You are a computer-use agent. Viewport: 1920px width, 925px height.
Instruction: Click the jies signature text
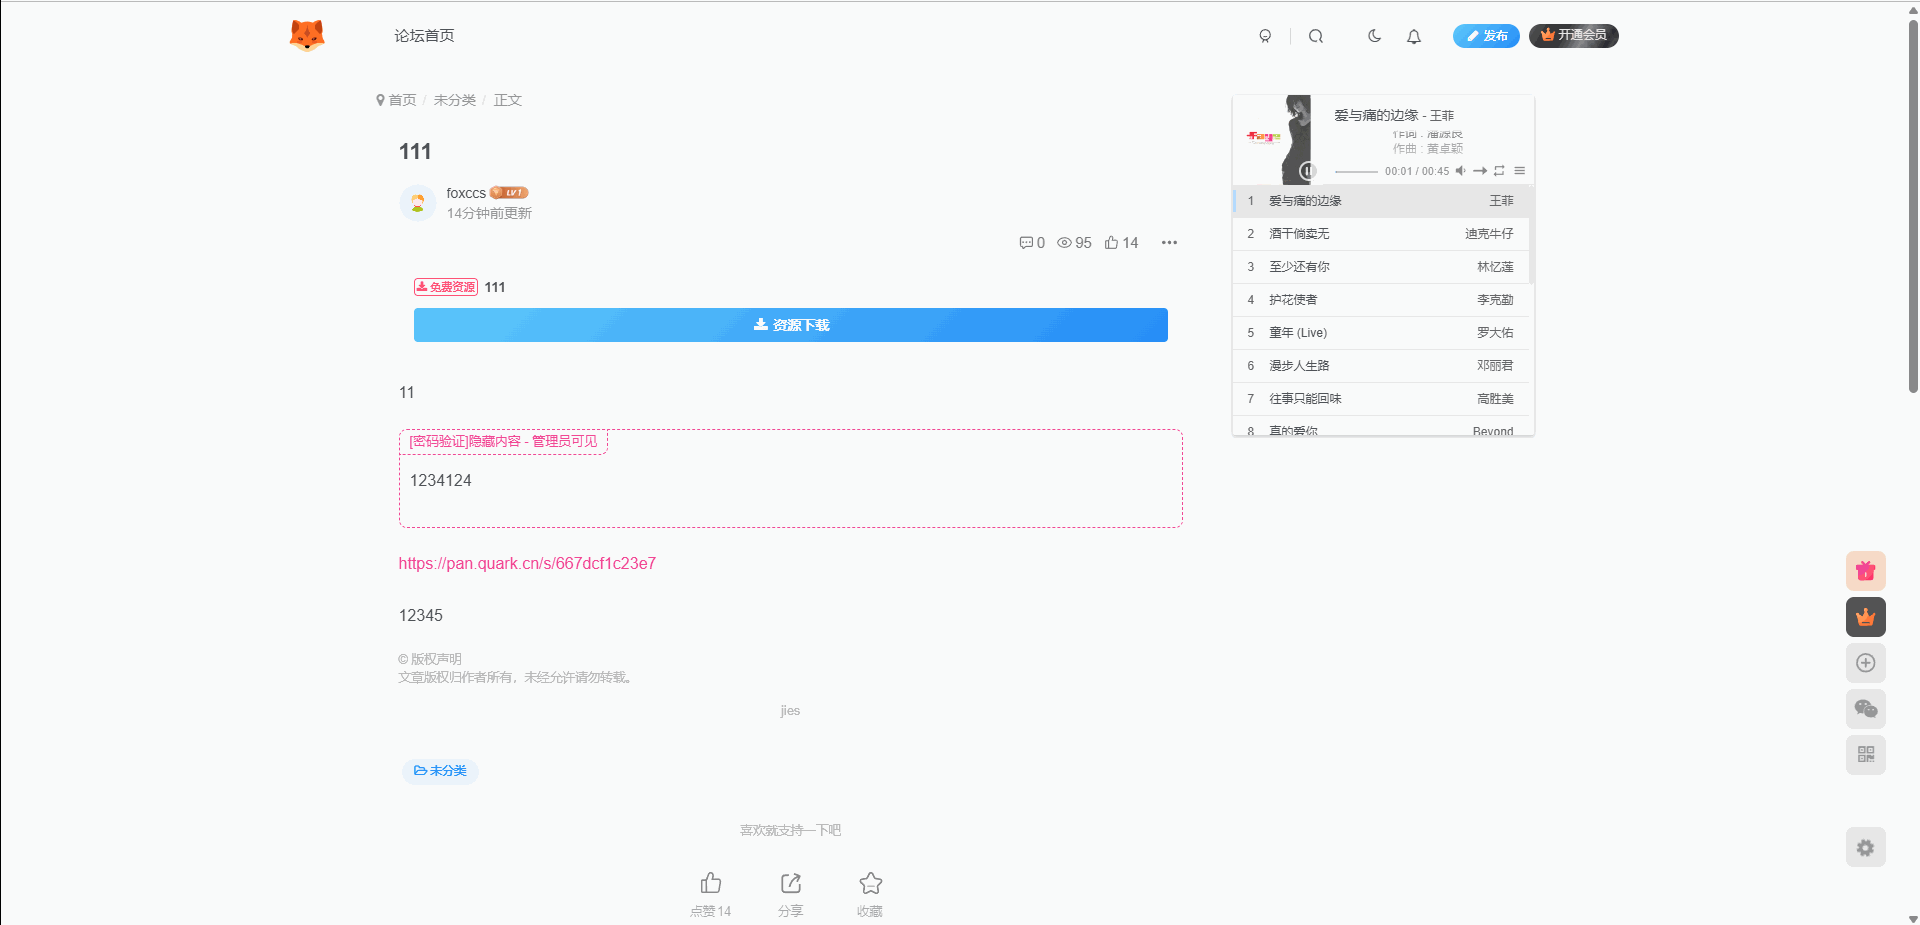pos(790,711)
